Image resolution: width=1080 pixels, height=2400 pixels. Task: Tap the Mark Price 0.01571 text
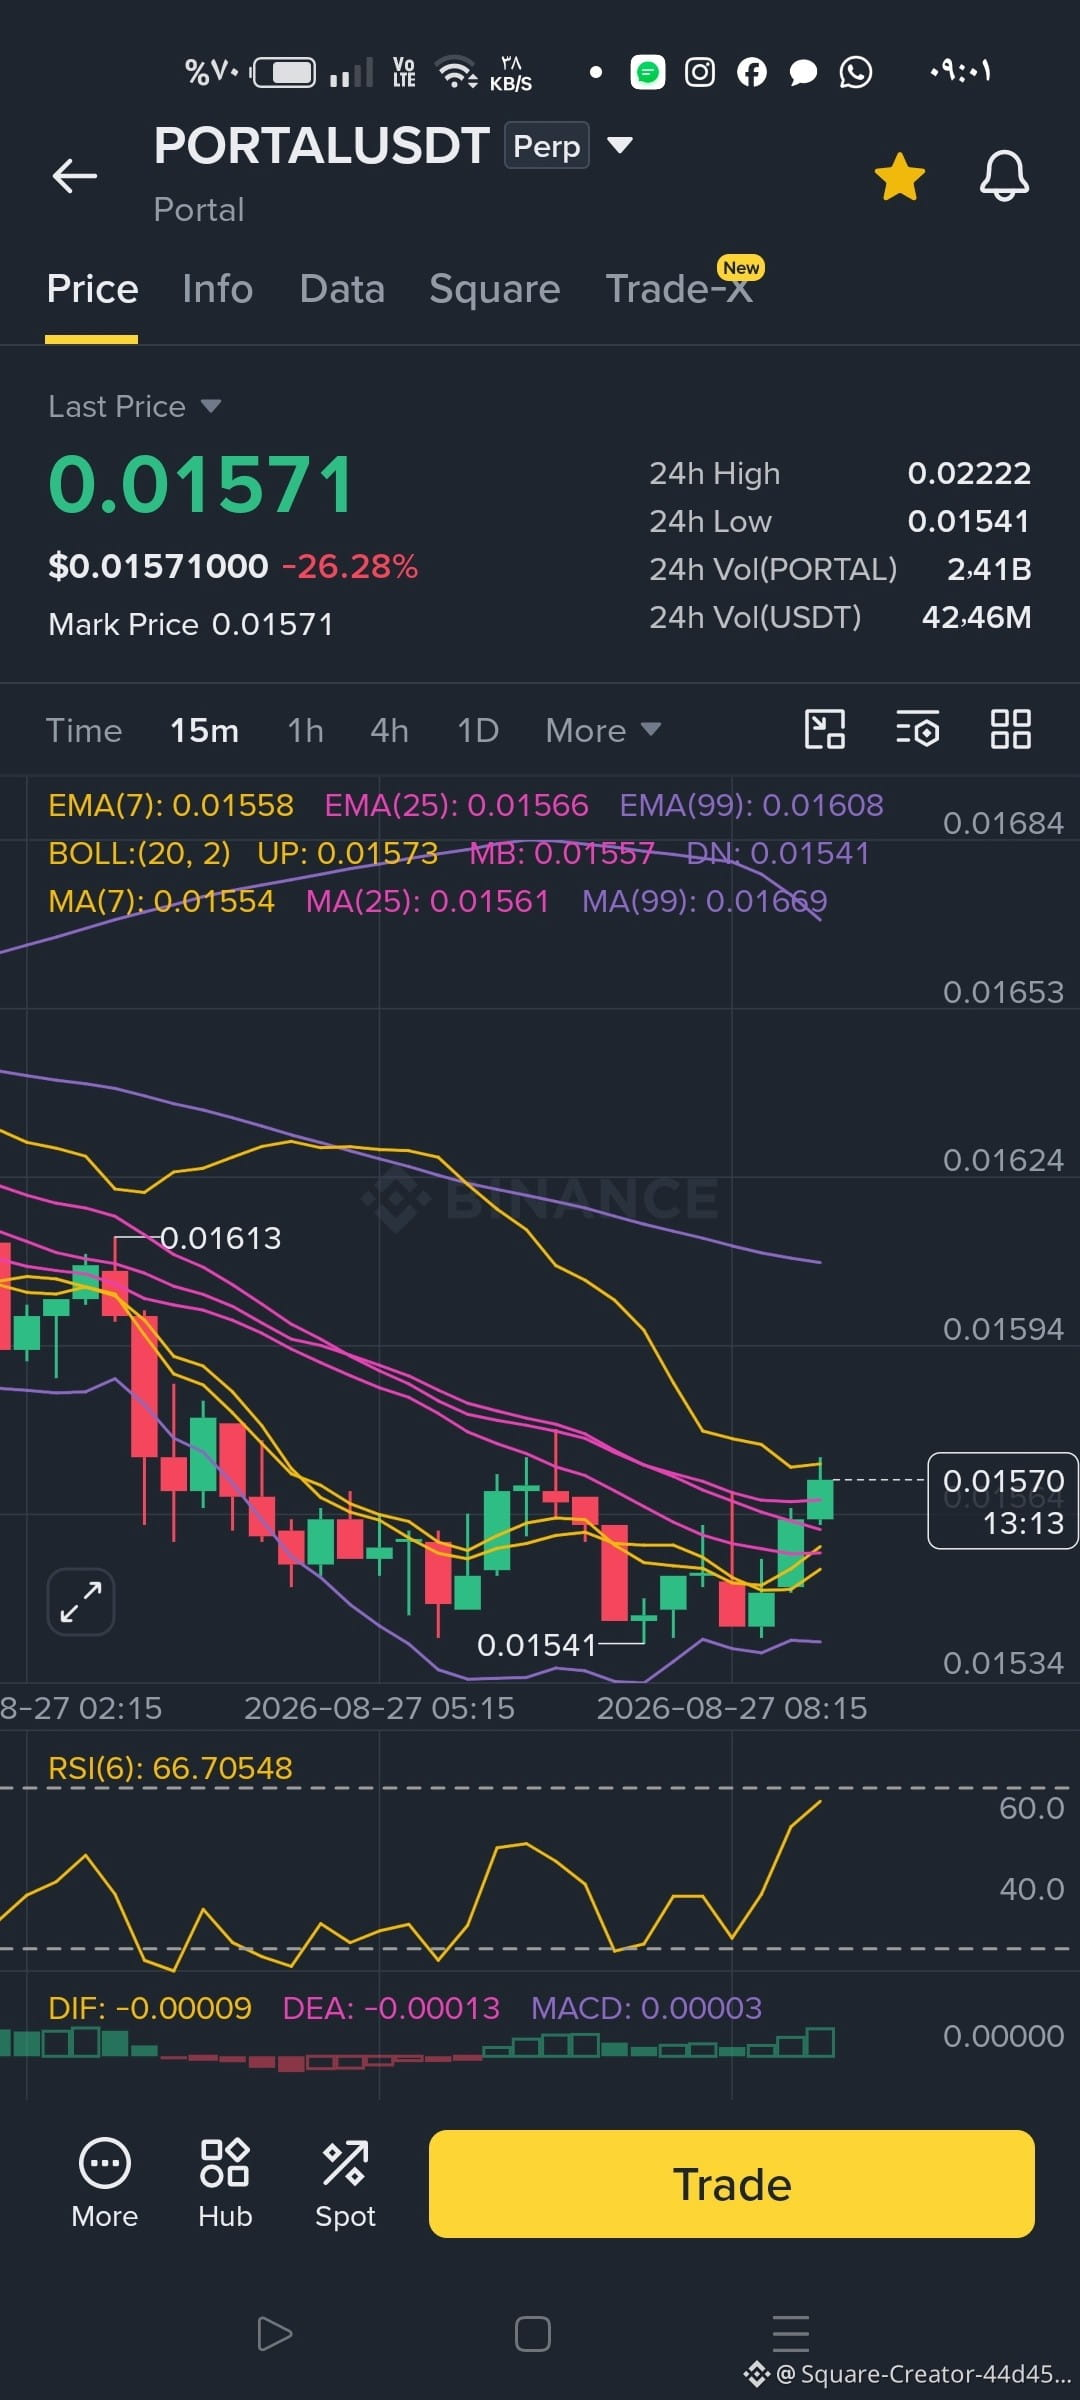click(x=191, y=624)
